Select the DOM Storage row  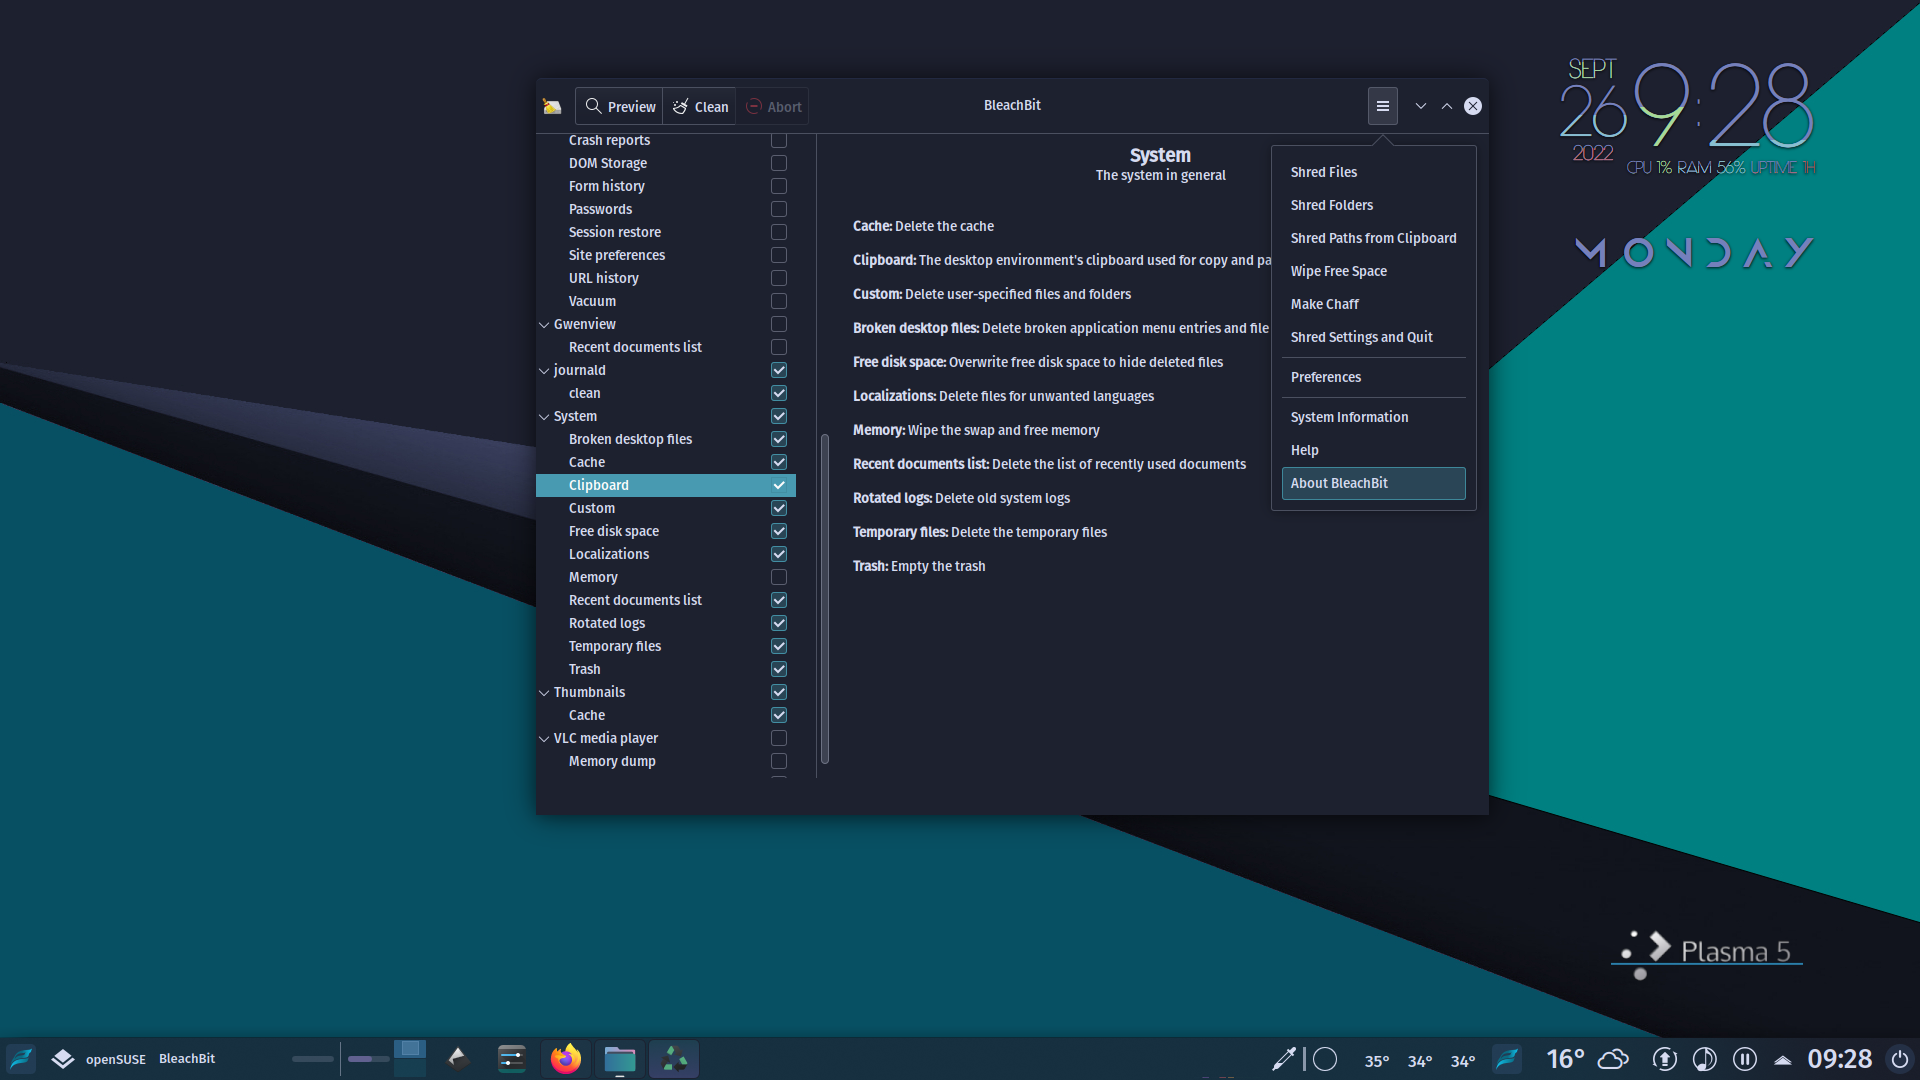point(666,163)
